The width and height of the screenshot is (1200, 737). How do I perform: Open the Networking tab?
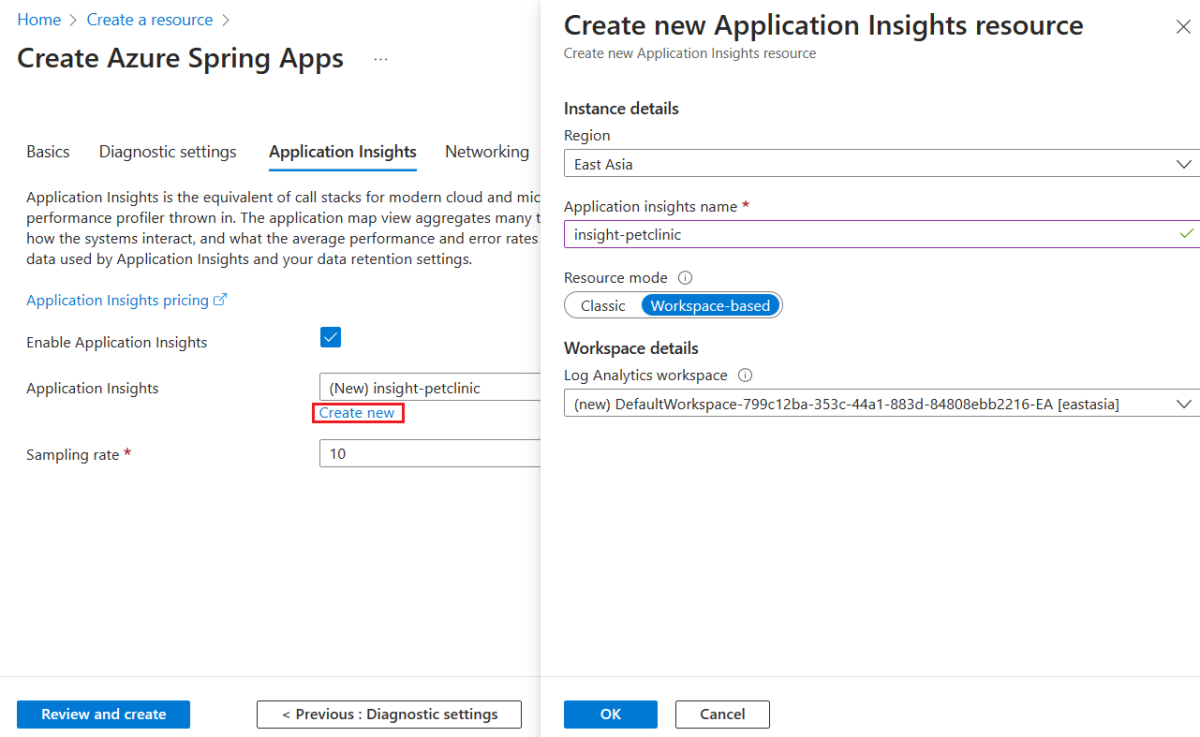click(487, 152)
